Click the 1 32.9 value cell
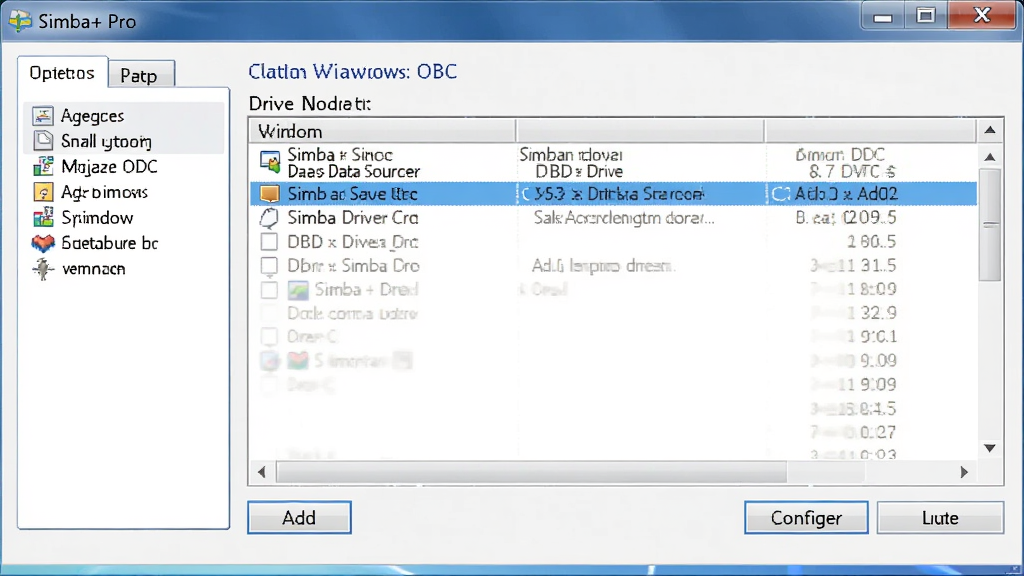Viewport: 1024px width, 576px height. 871,313
